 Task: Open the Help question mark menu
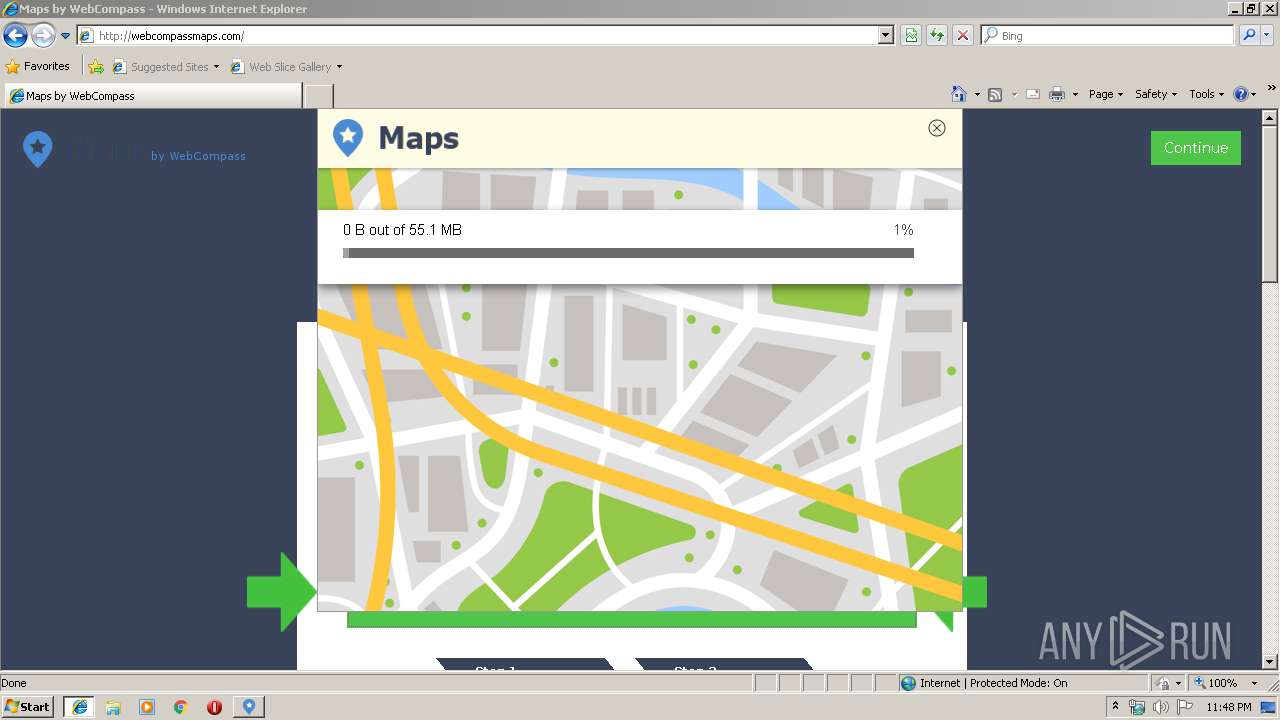click(1245, 94)
